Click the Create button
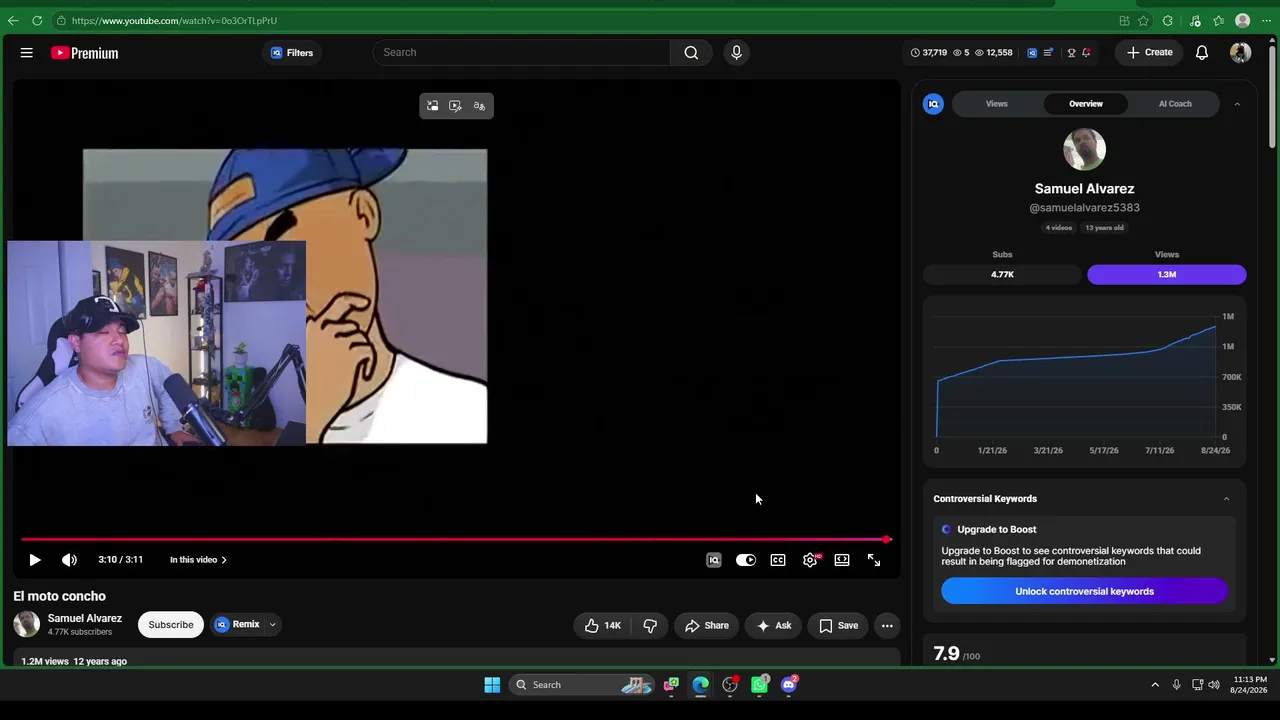 (1150, 53)
